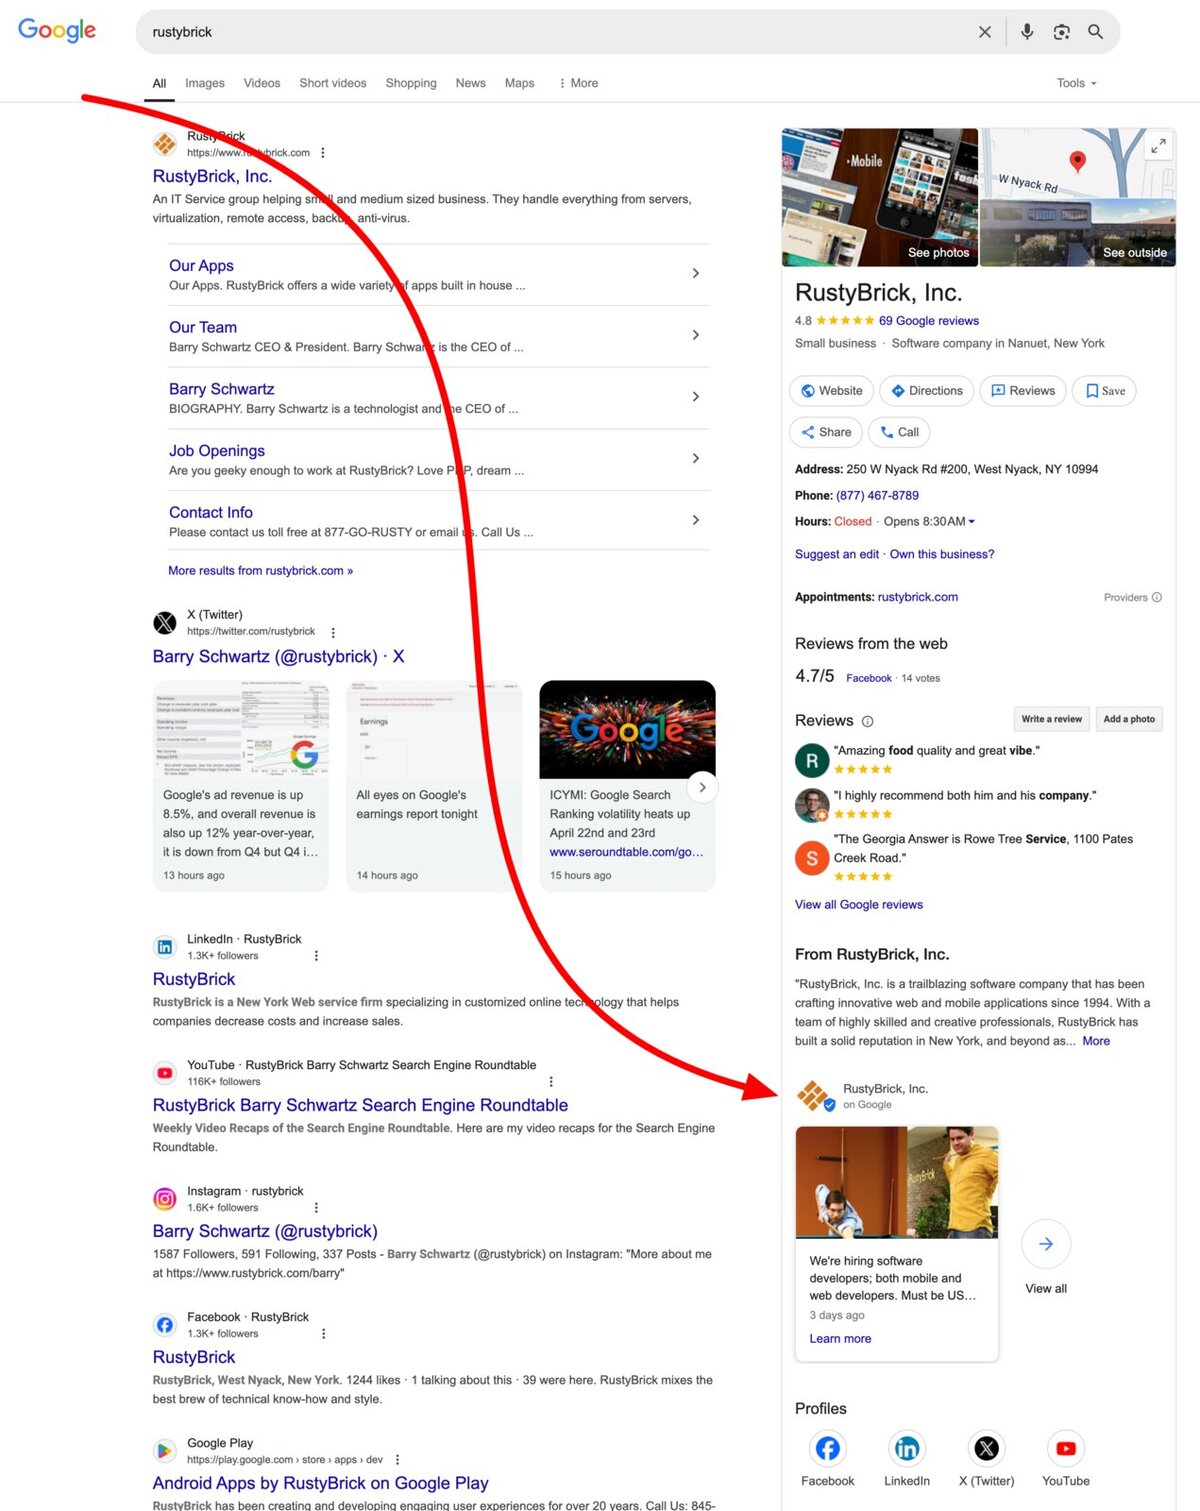Viewport: 1200px width, 1511px height.
Task: Click the Suggest an edit link
Action: [837, 554]
